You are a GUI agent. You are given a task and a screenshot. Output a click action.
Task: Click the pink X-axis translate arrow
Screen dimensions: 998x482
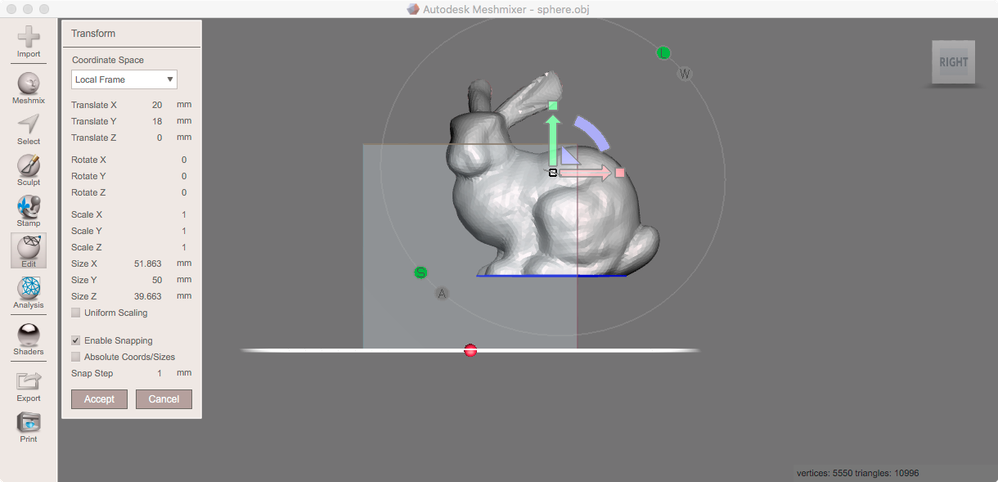coord(586,173)
